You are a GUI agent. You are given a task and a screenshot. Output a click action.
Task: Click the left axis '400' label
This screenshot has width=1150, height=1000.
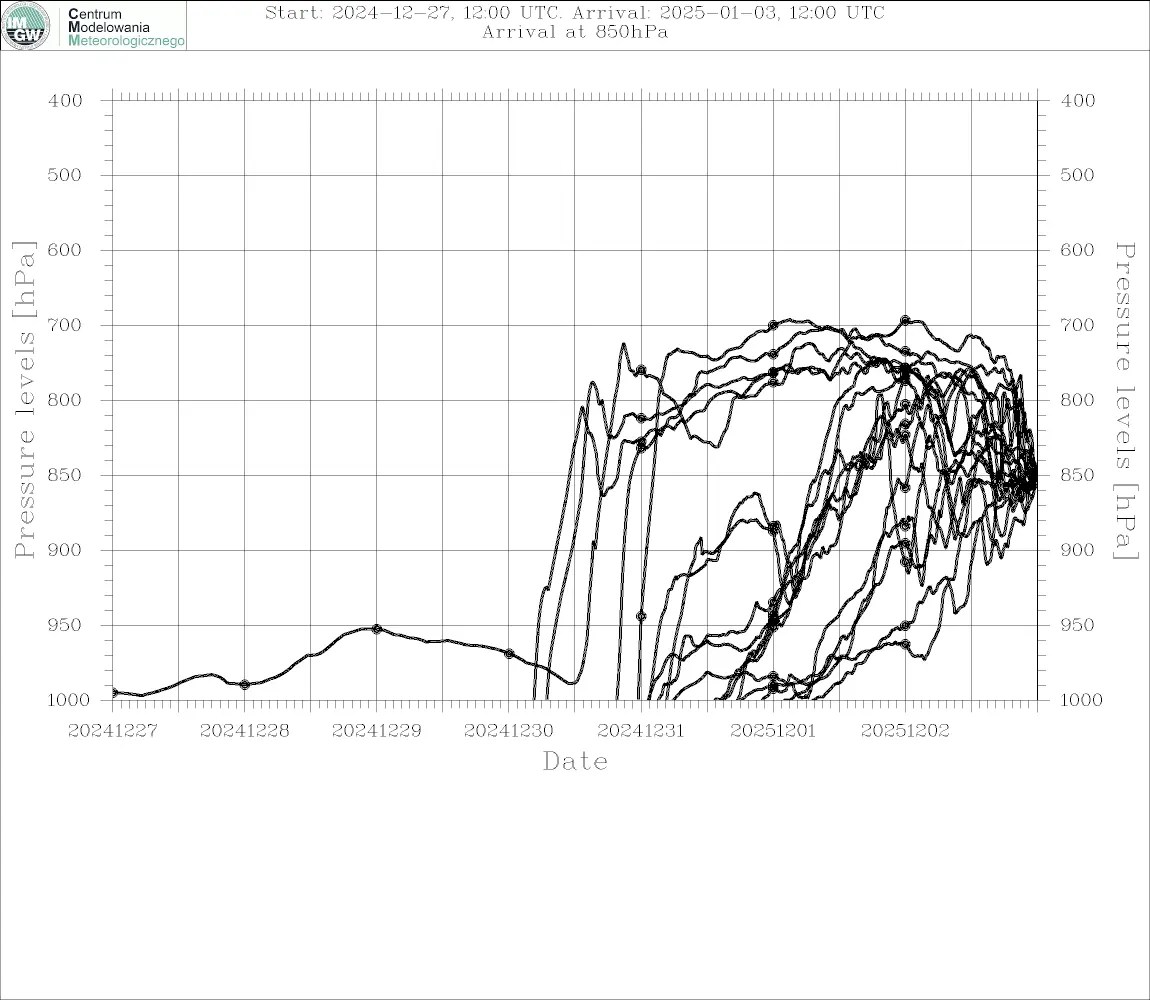coord(65,101)
